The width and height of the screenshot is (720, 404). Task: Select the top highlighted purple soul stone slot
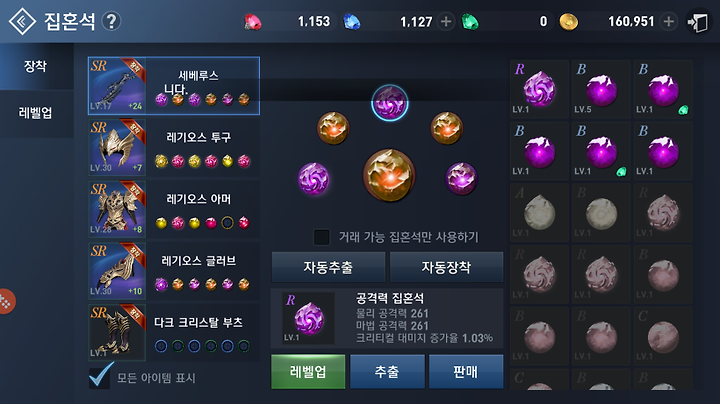[389, 103]
